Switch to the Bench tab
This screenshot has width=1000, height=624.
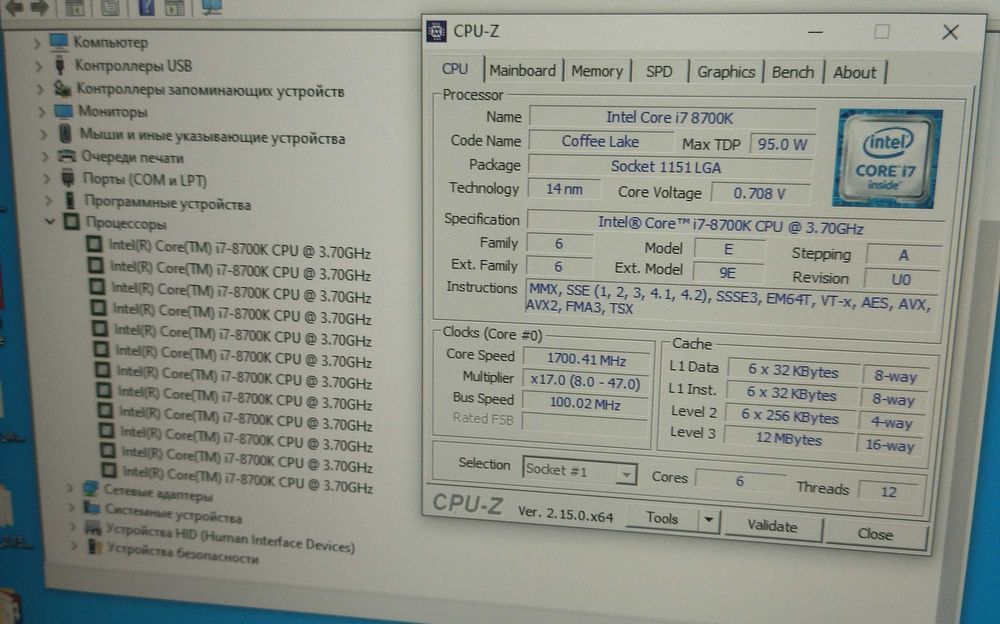click(793, 72)
